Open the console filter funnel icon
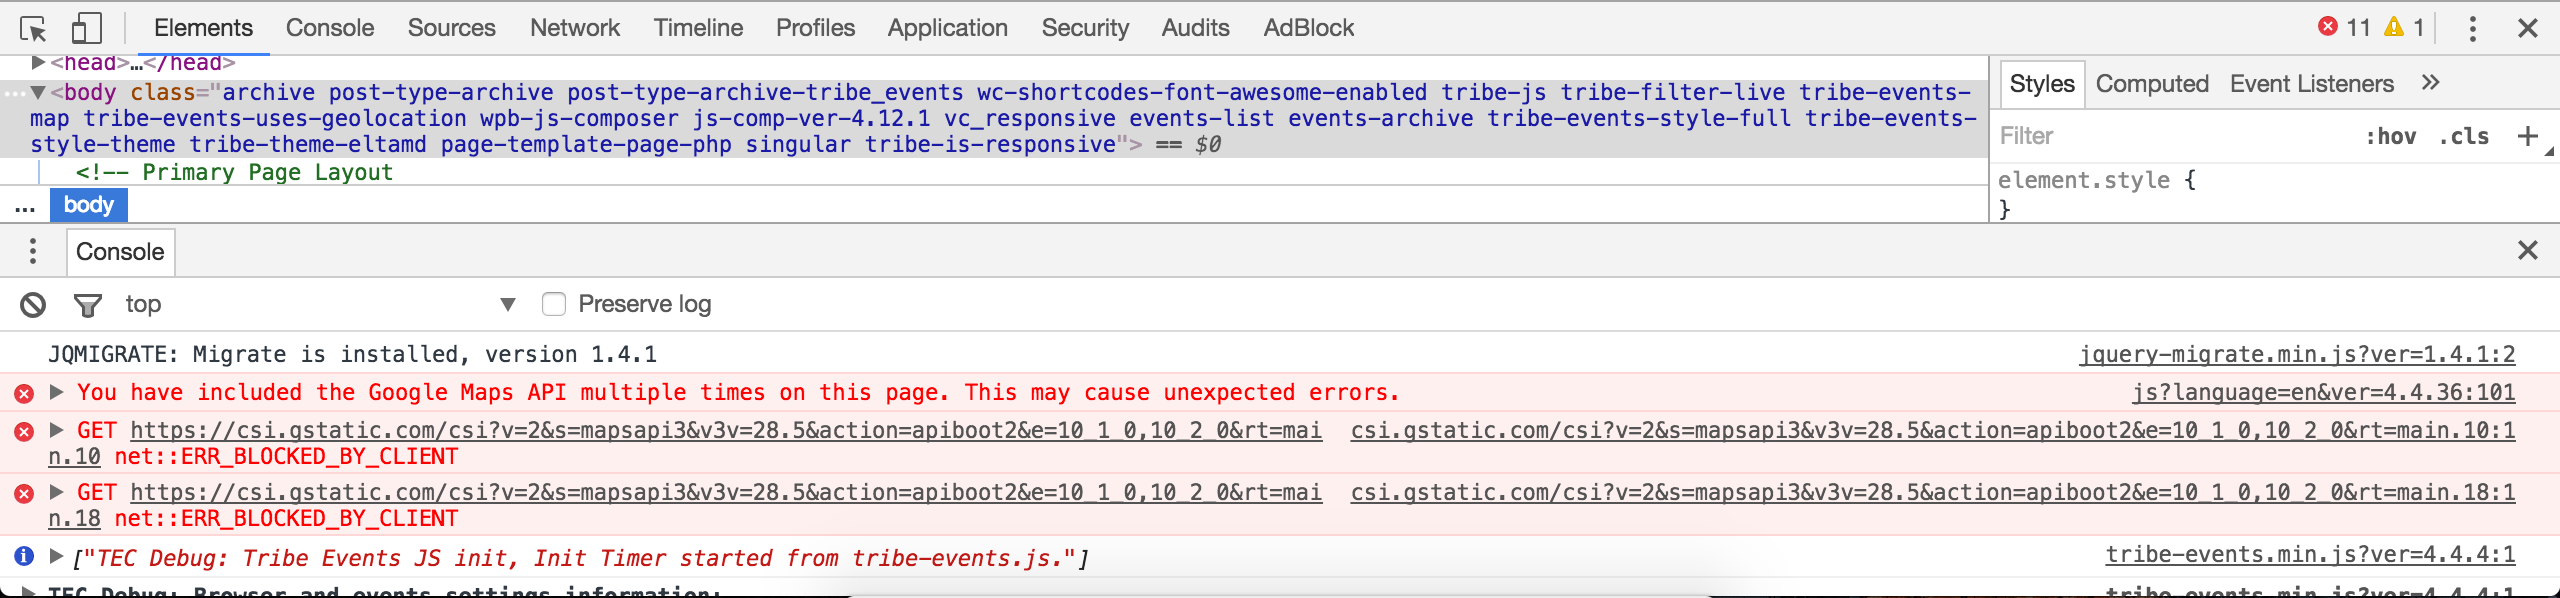The height and width of the screenshot is (598, 2560). (88, 304)
